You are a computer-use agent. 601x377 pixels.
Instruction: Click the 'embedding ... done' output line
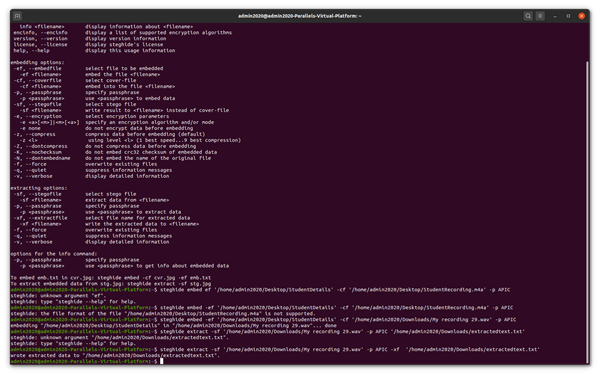(x=174, y=326)
